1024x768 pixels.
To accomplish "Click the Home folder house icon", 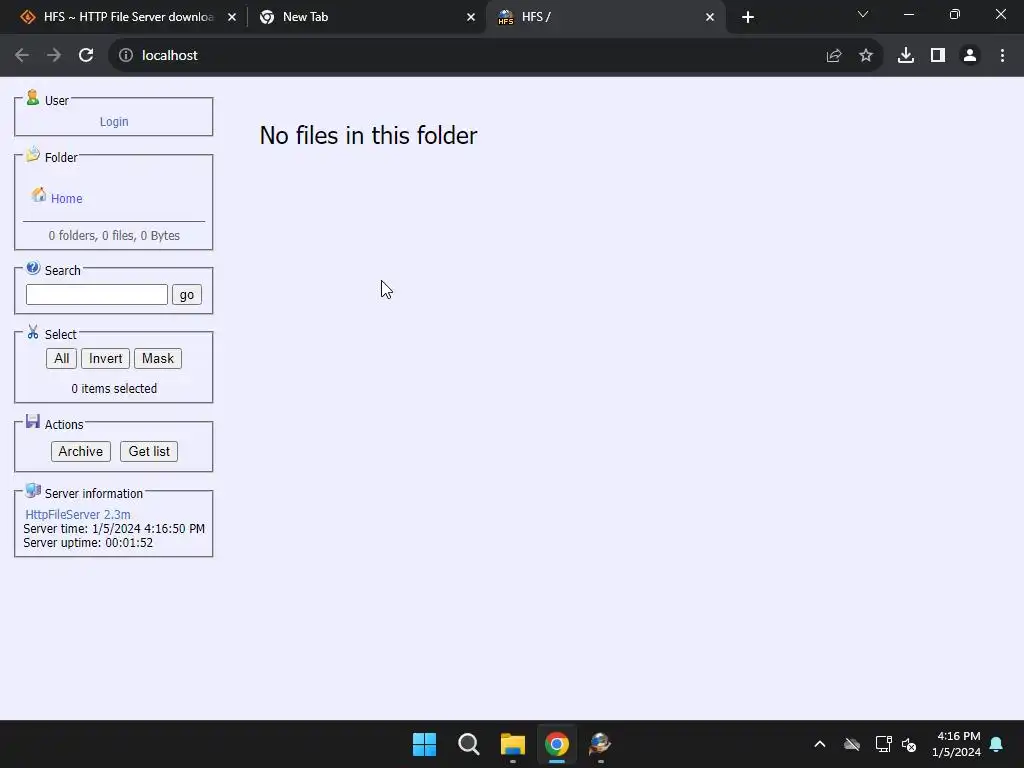I will click(39, 195).
